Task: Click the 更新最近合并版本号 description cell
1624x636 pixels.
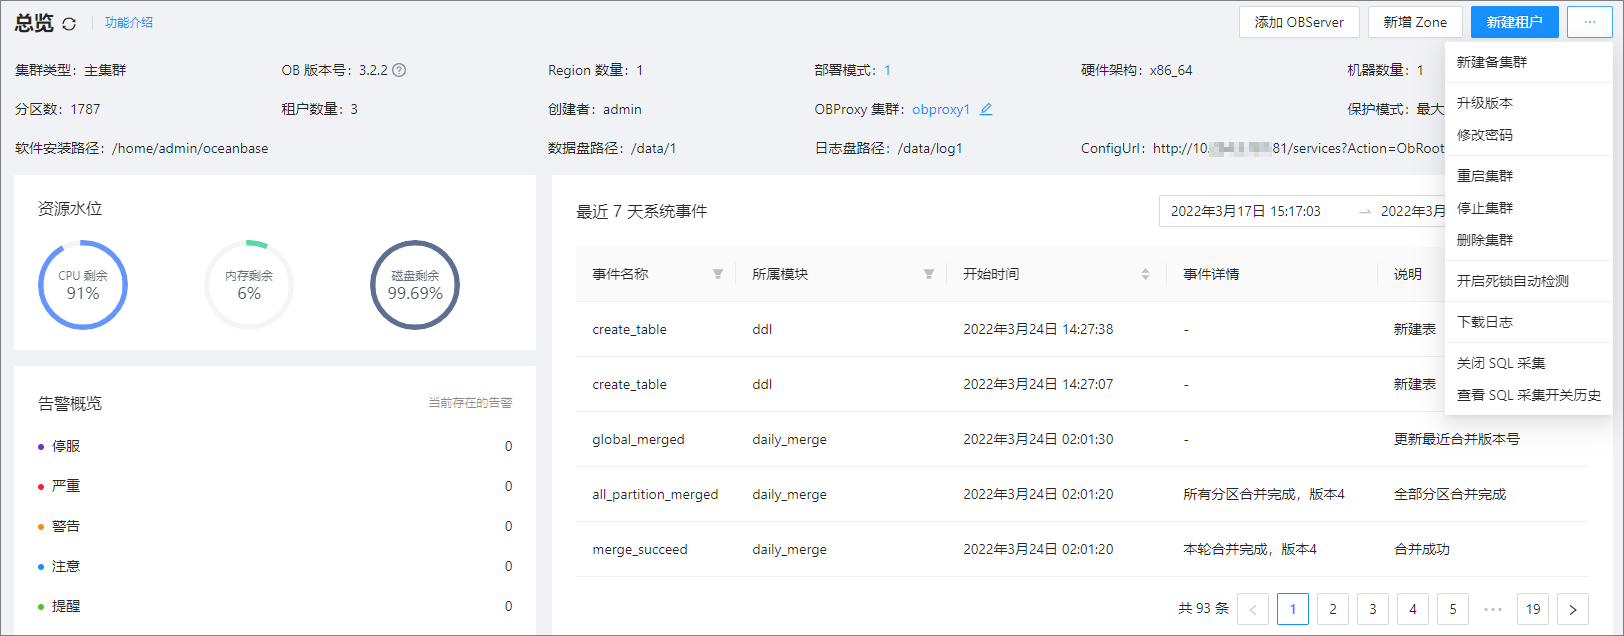Action: pyautogui.click(x=1457, y=439)
